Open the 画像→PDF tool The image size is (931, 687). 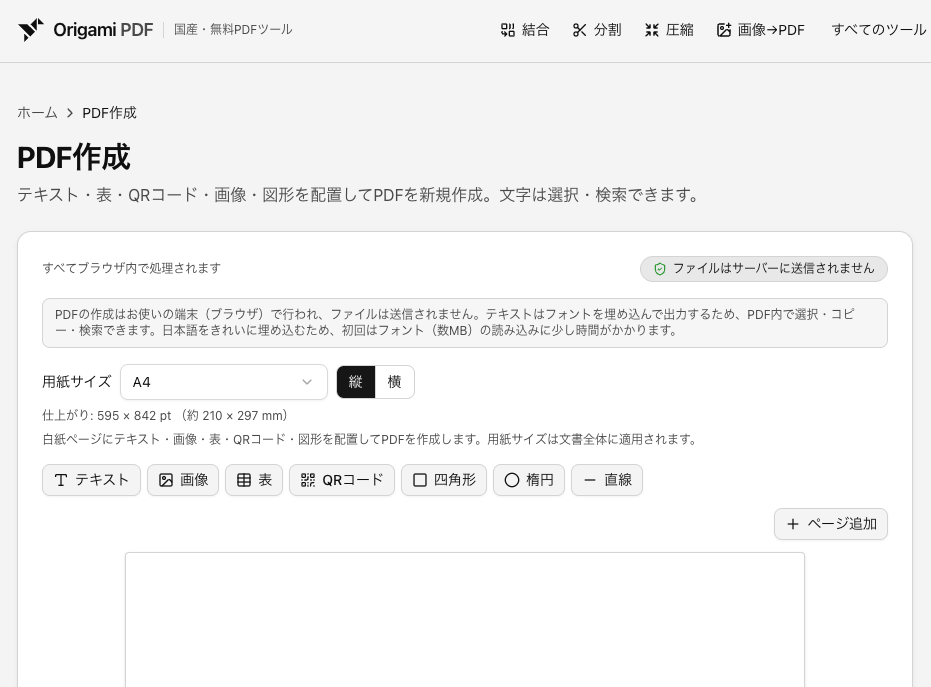pos(761,30)
